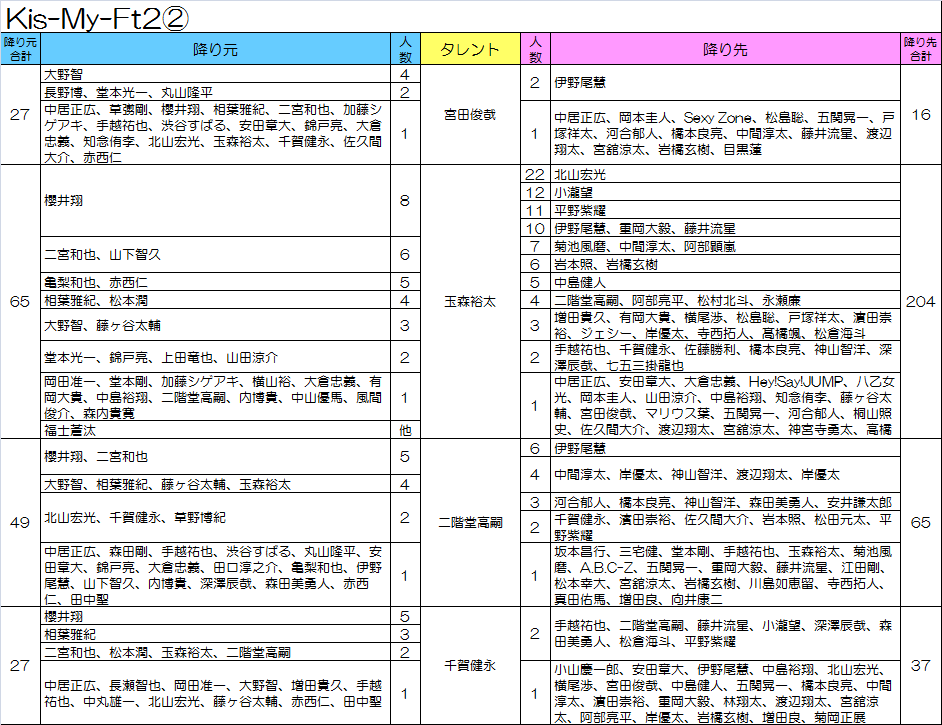Screen dimensions: 942x725
Task: Select the '平野紫耀' cell beside count 11
Action: [x=725, y=210]
